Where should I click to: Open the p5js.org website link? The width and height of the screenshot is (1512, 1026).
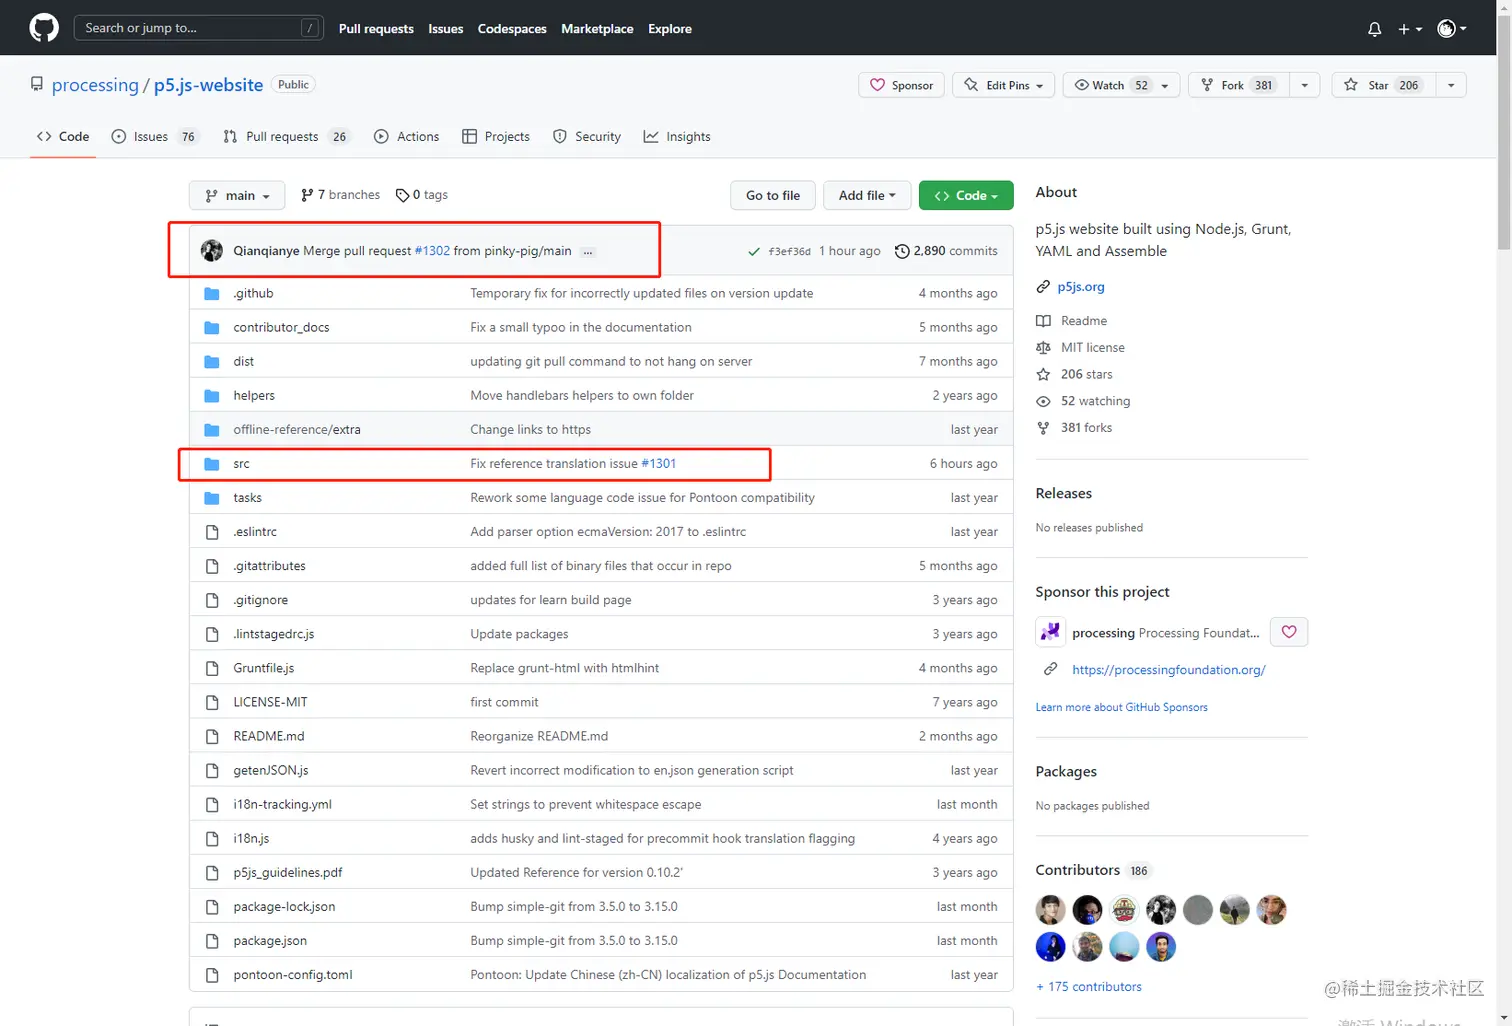tap(1080, 287)
